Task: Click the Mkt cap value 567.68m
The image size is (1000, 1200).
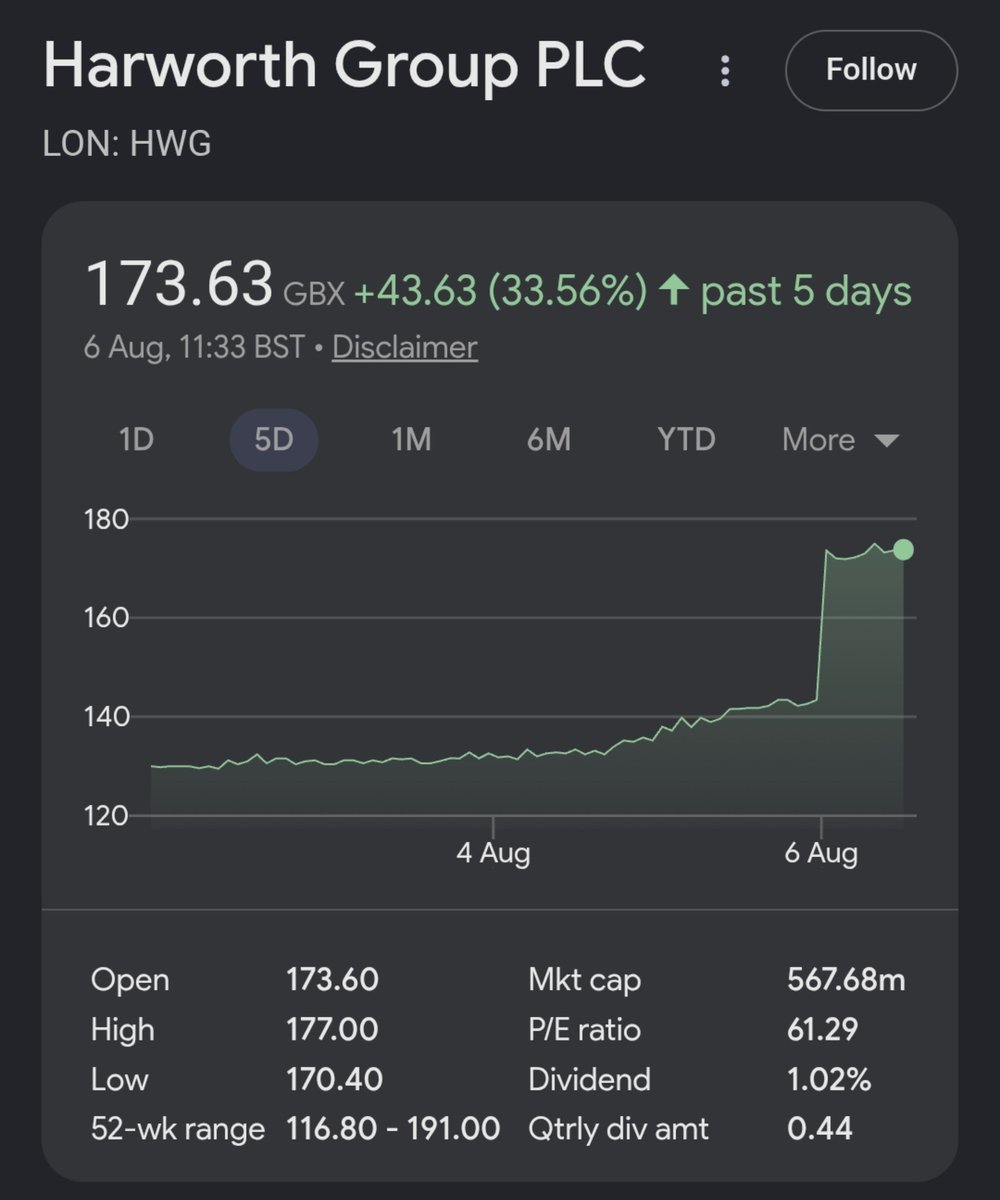Action: [x=846, y=979]
